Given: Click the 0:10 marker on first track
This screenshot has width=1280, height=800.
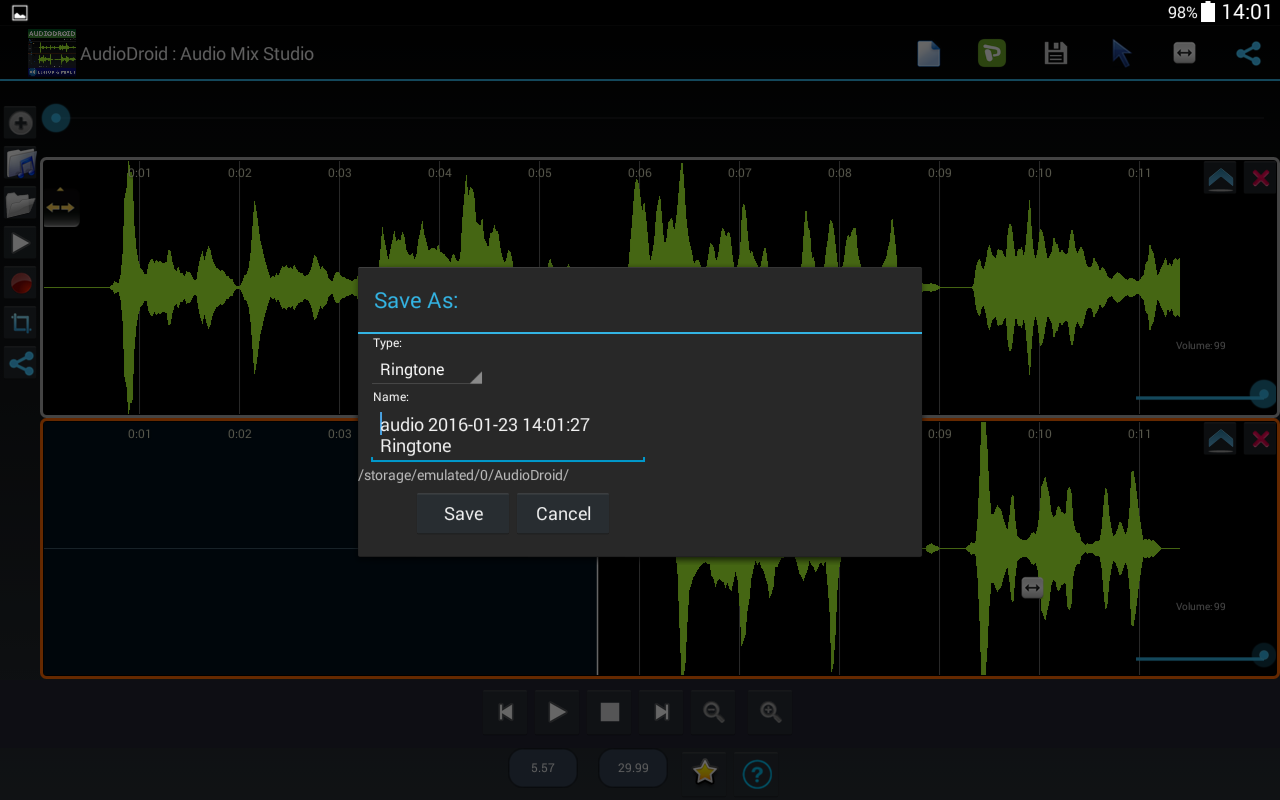Looking at the screenshot, I should [1039, 173].
